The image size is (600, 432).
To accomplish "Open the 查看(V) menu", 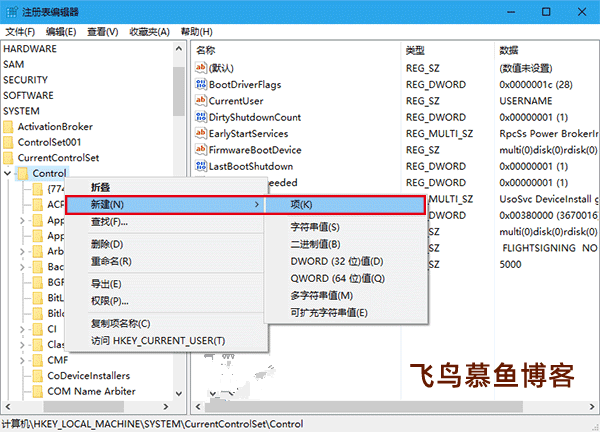I will [103, 32].
